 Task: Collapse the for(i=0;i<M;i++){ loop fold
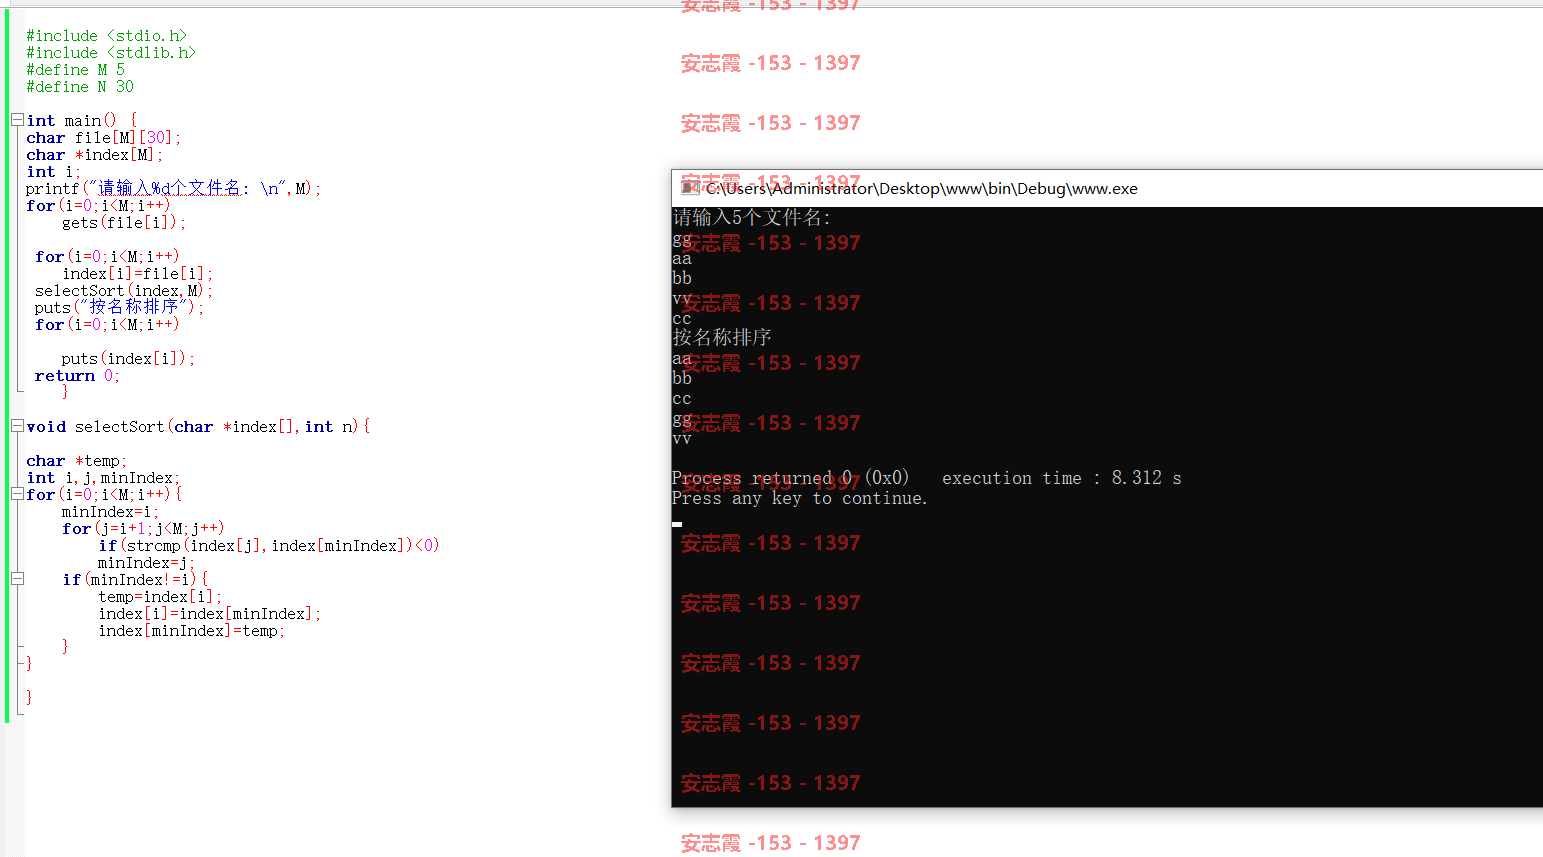coord(17,494)
